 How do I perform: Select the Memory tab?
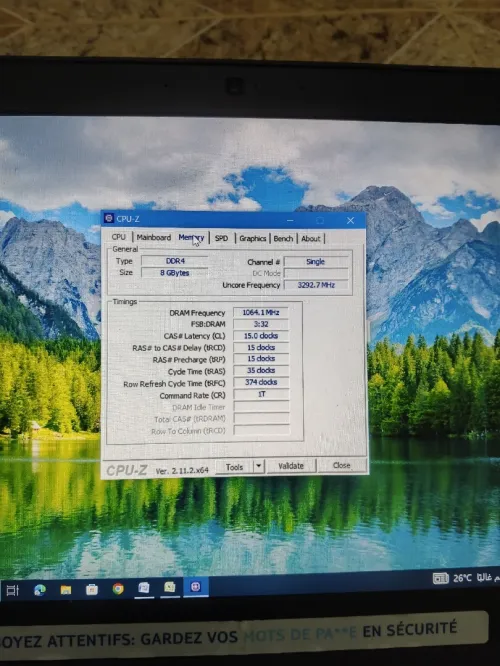pos(191,238)
